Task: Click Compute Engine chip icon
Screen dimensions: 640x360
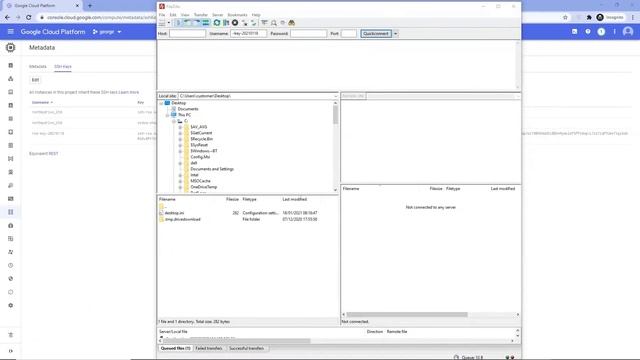Action: 11,48
